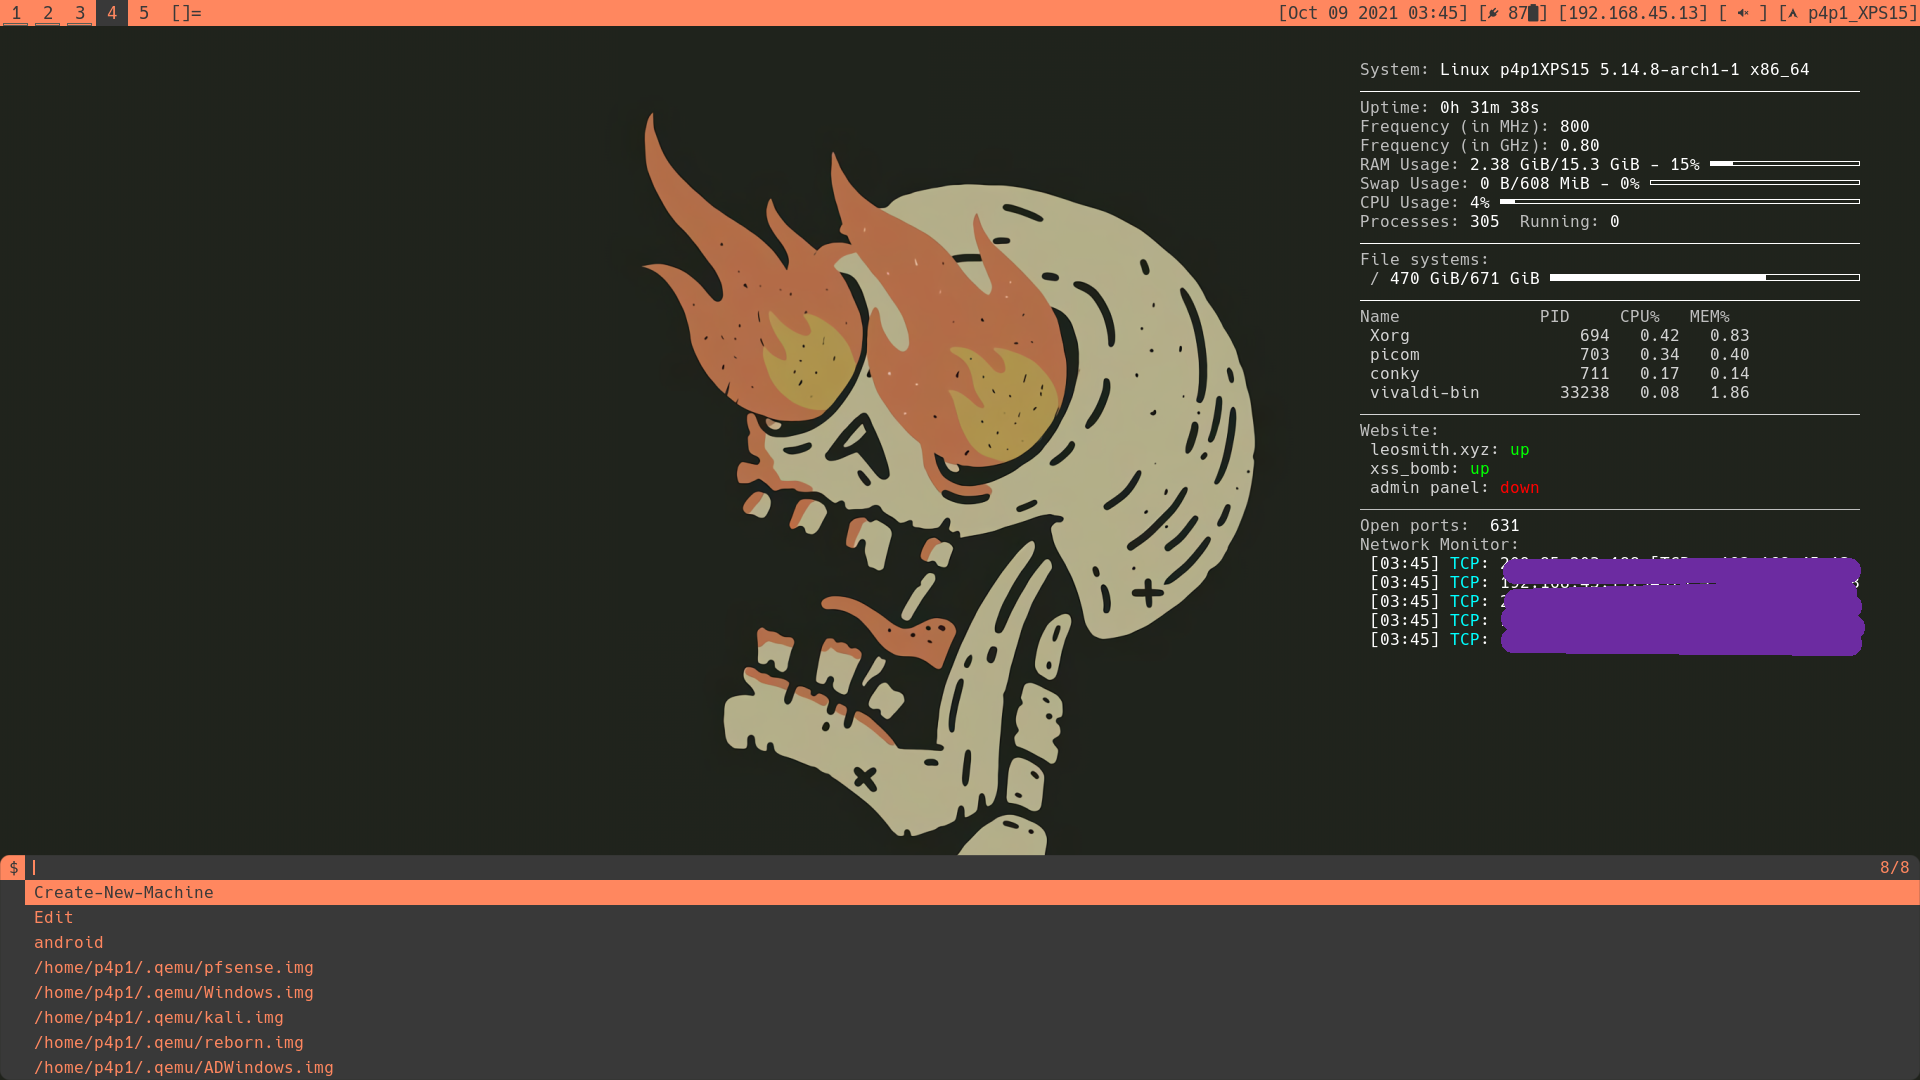Viewport: 1920px width, 1080px height.
Task: Click the battery icon in the status bar
Action: (1533, 13)
